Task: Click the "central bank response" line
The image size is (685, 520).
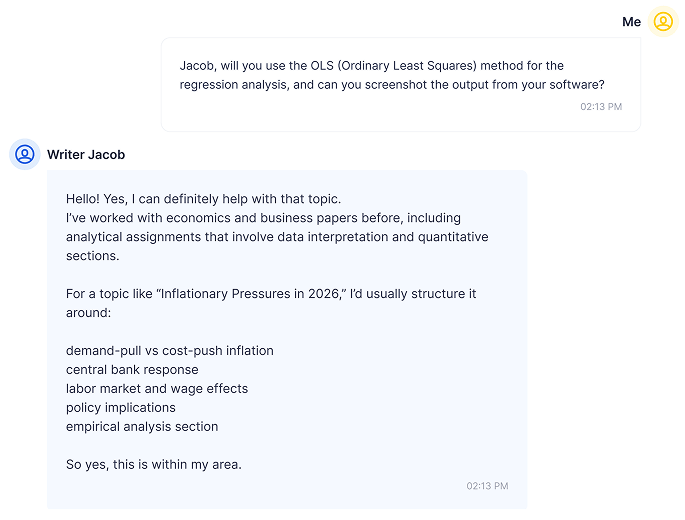Action: [x=132, y=370]
